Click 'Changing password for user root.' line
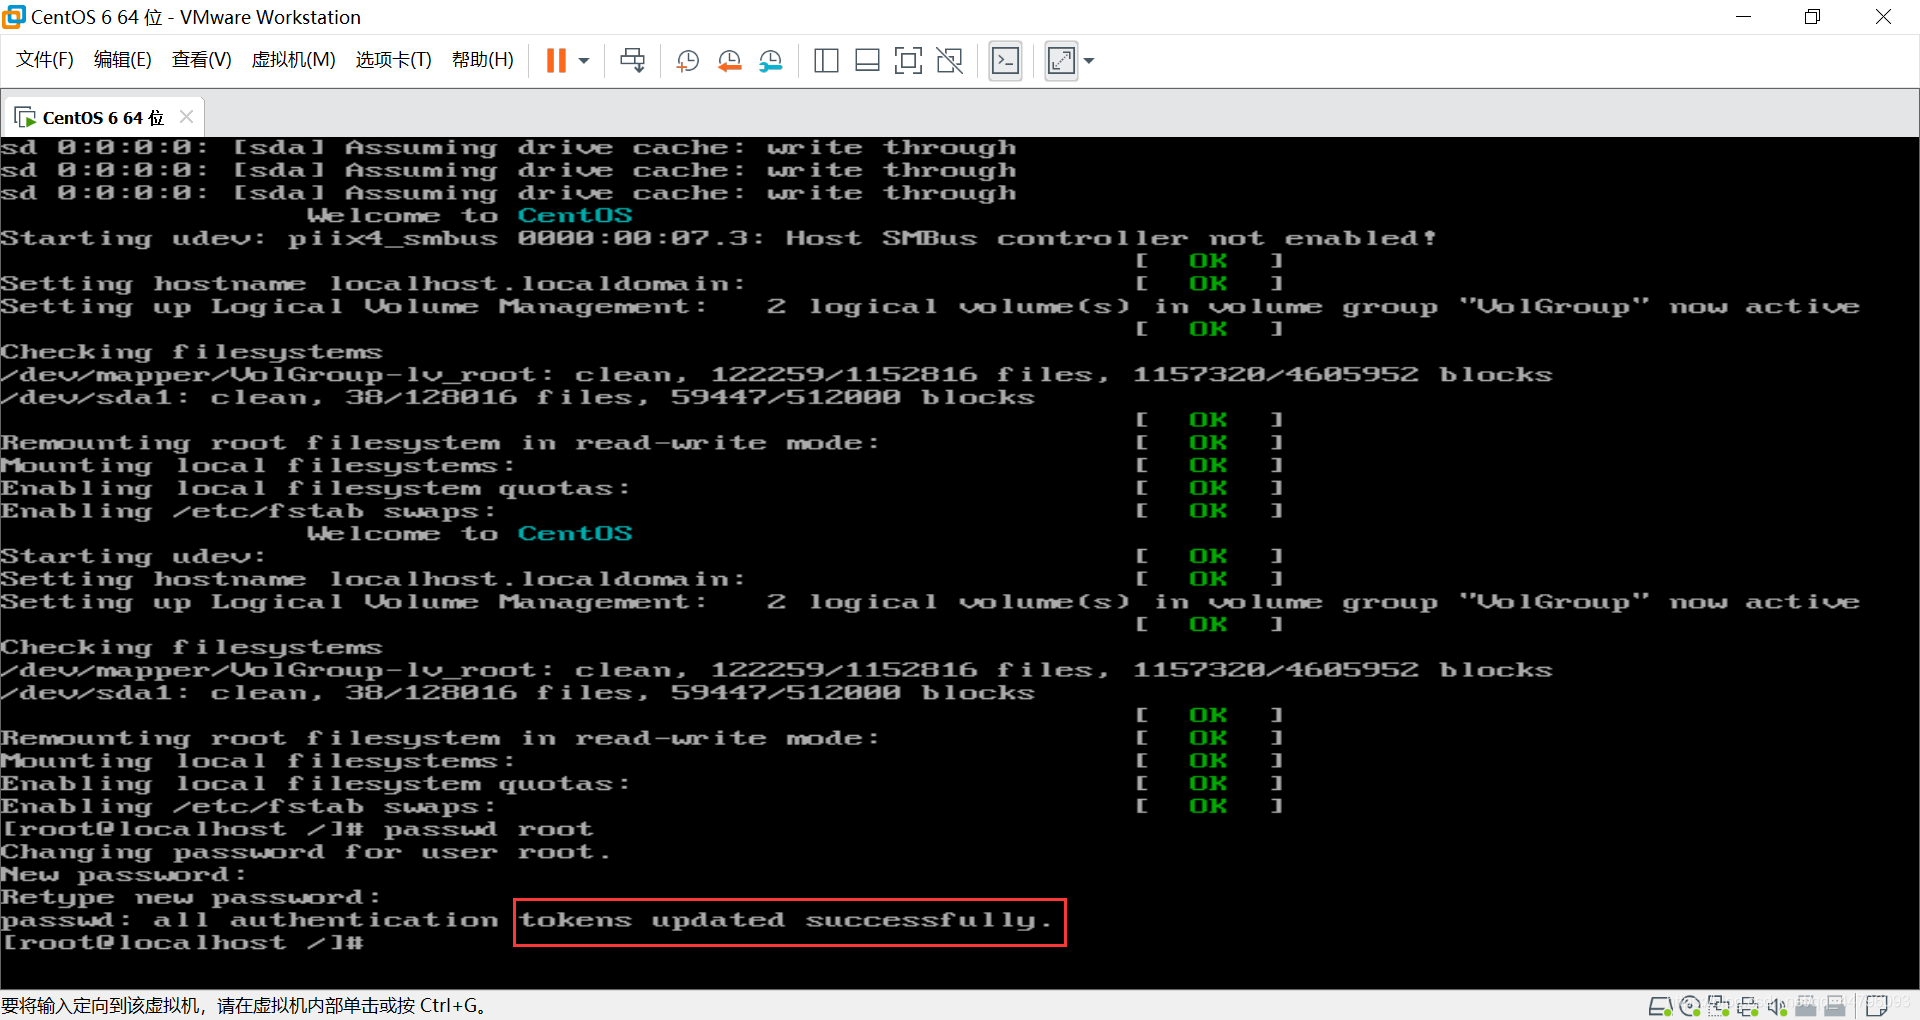 (305, 852)
